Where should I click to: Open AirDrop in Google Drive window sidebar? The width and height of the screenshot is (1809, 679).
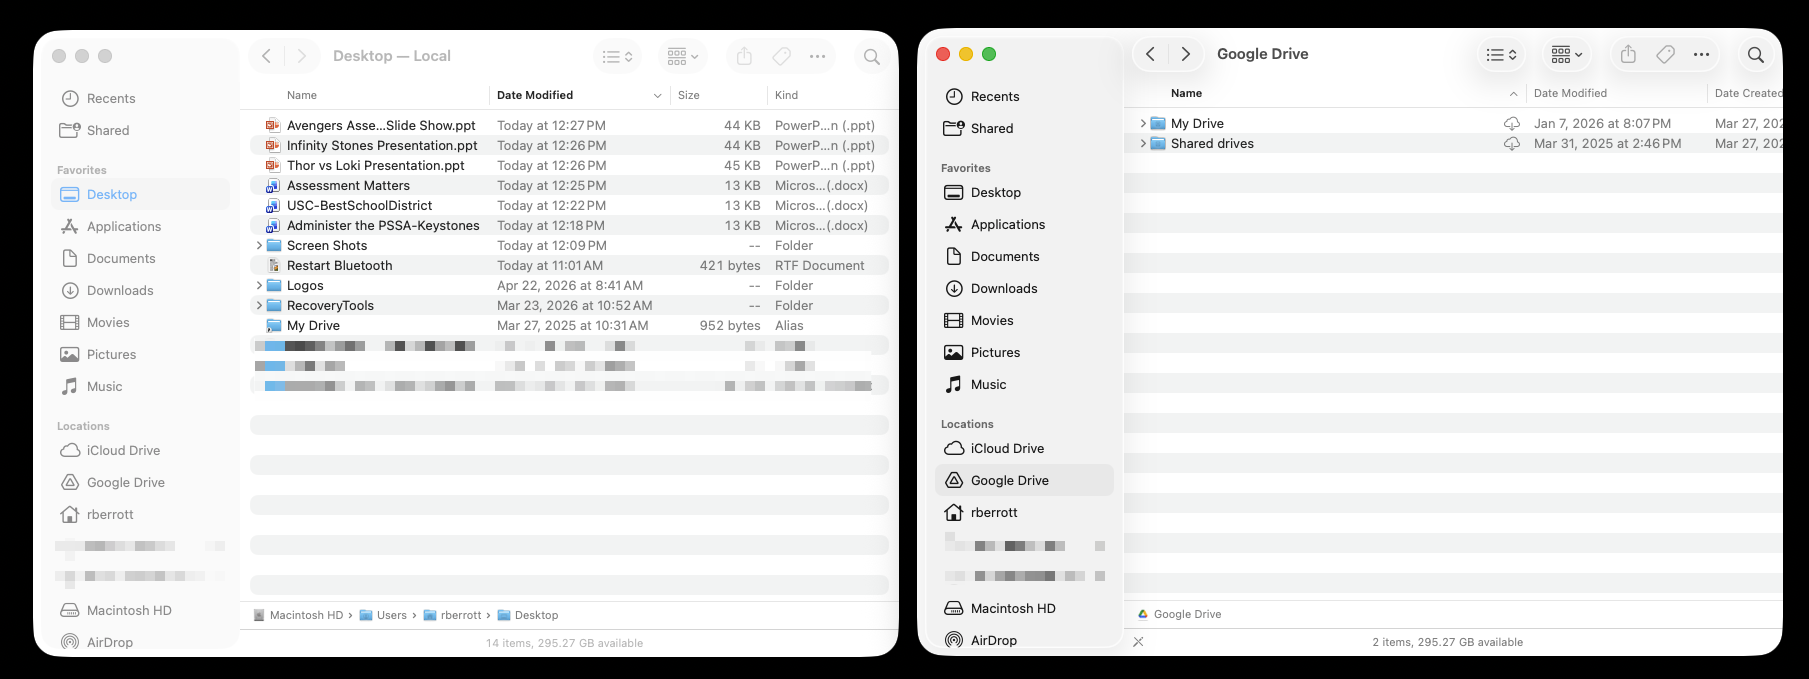click(1024, 640)
